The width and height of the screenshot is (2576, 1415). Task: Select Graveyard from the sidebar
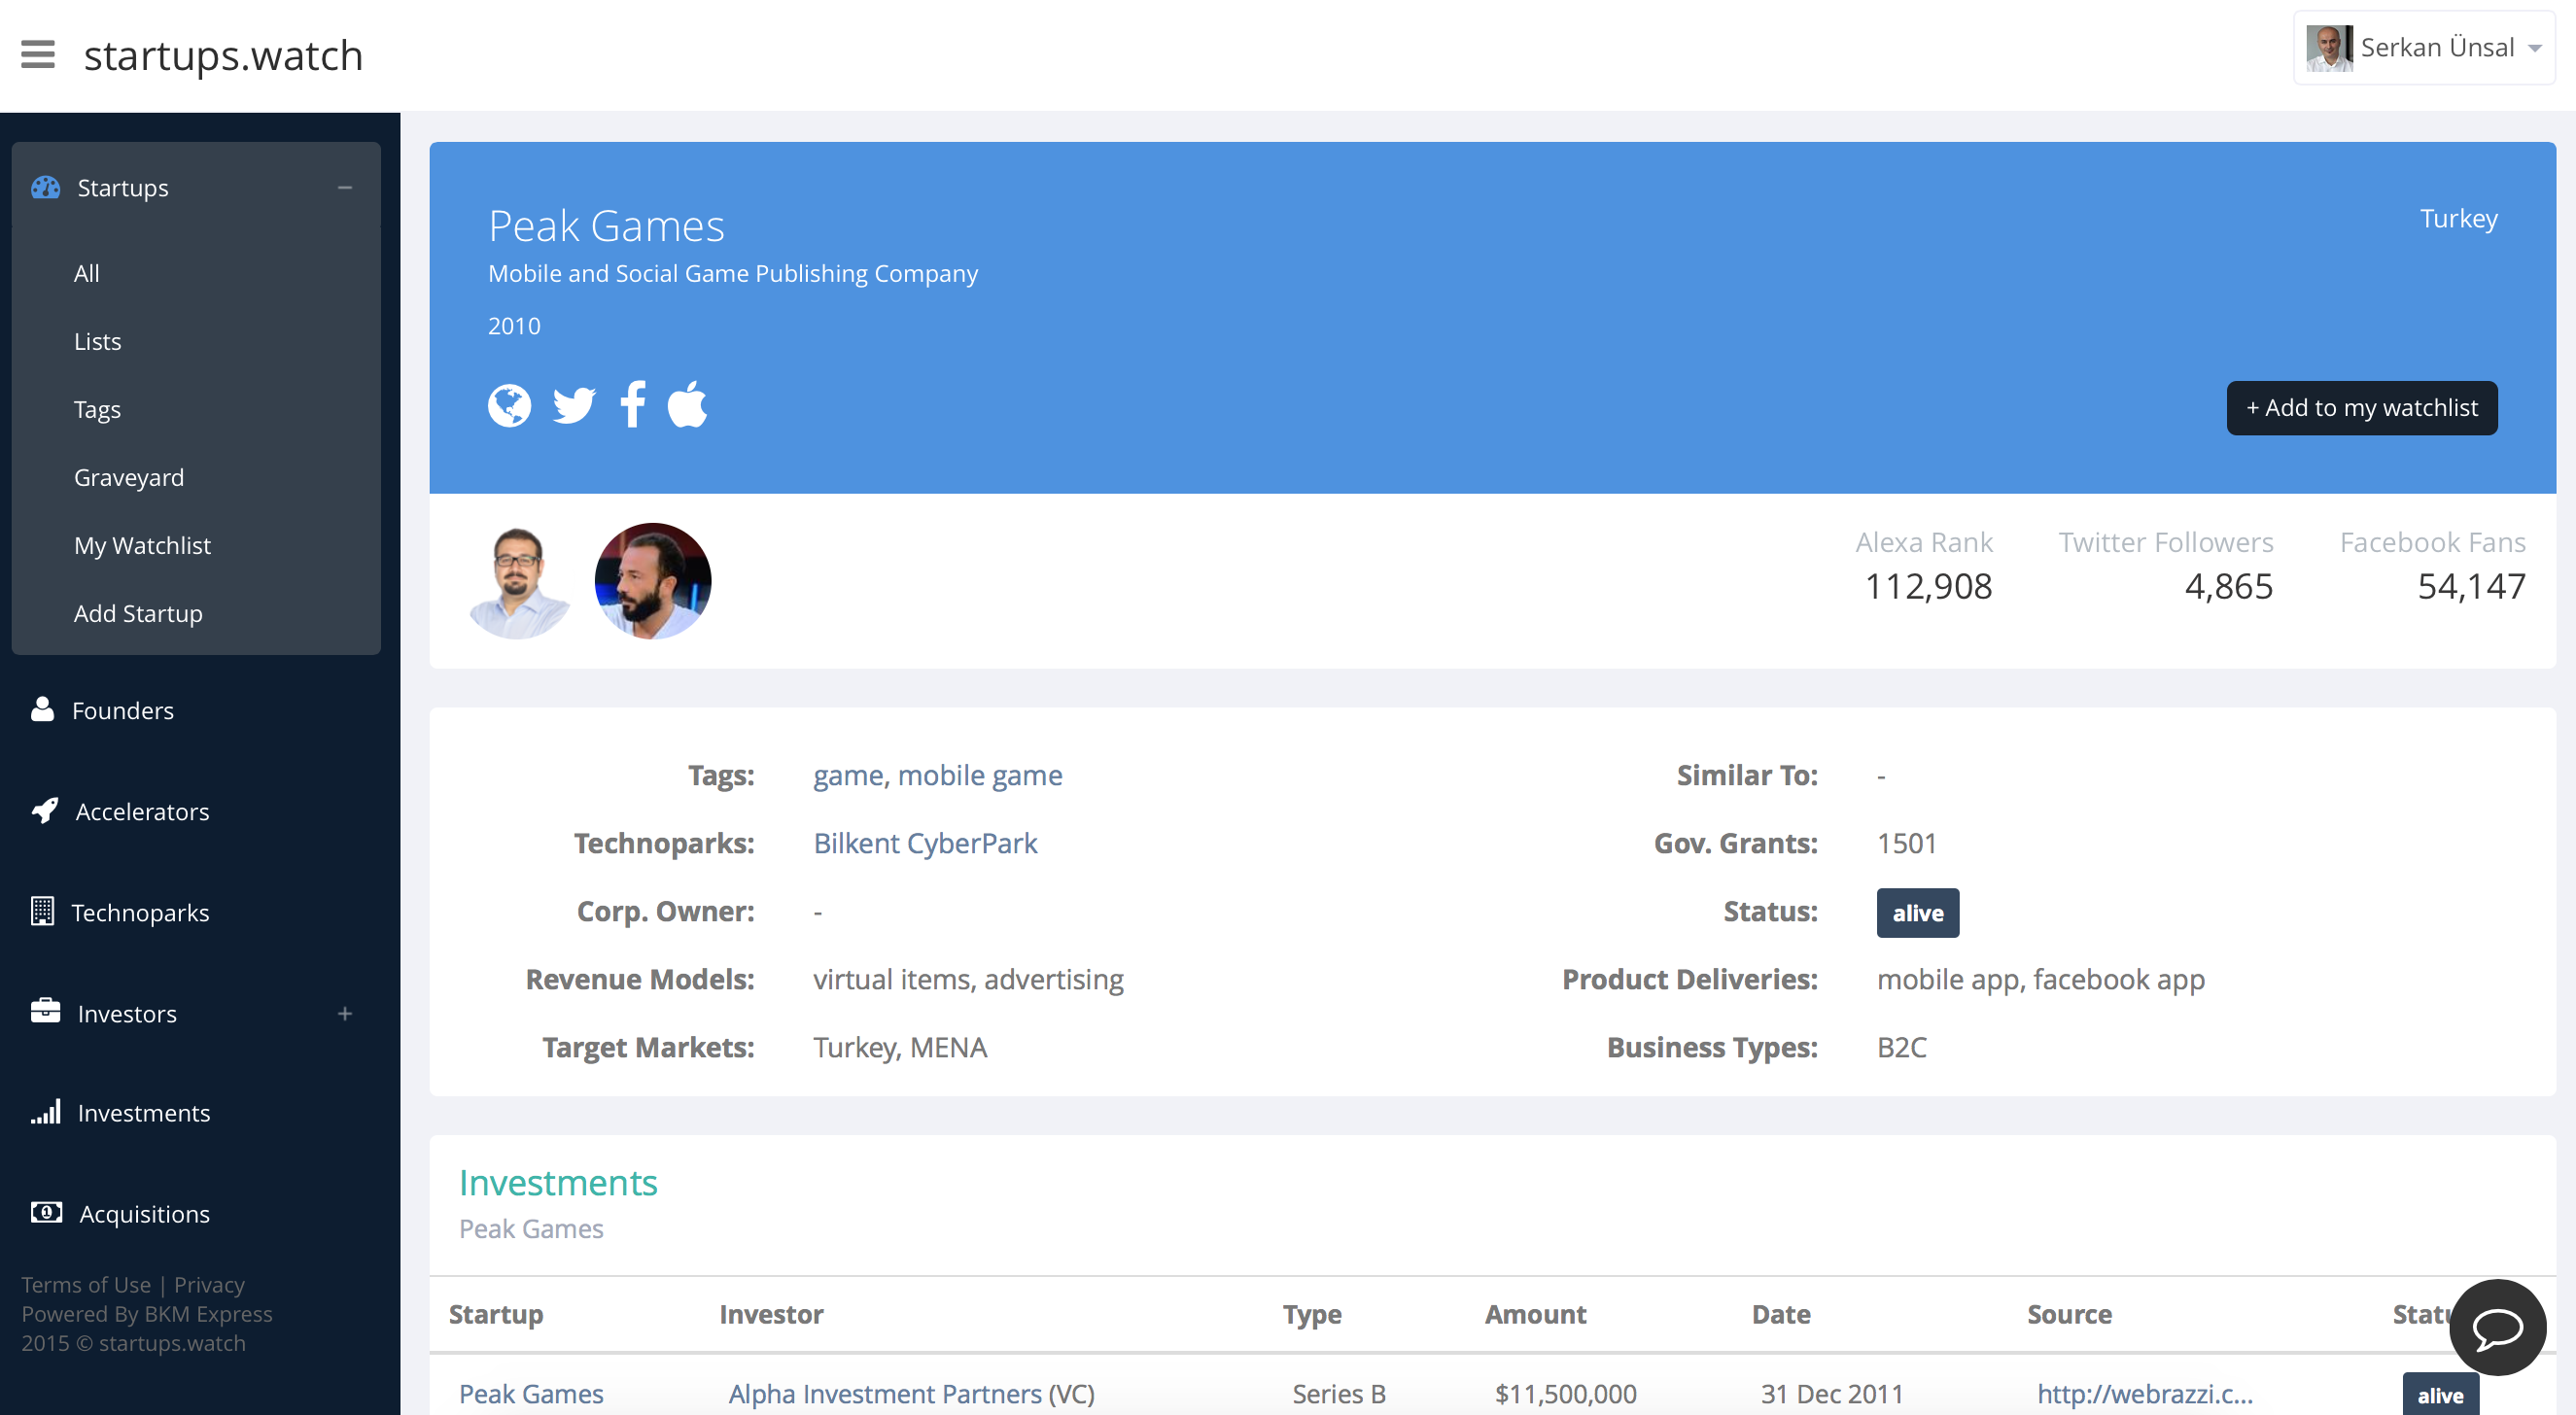[128, 477]
